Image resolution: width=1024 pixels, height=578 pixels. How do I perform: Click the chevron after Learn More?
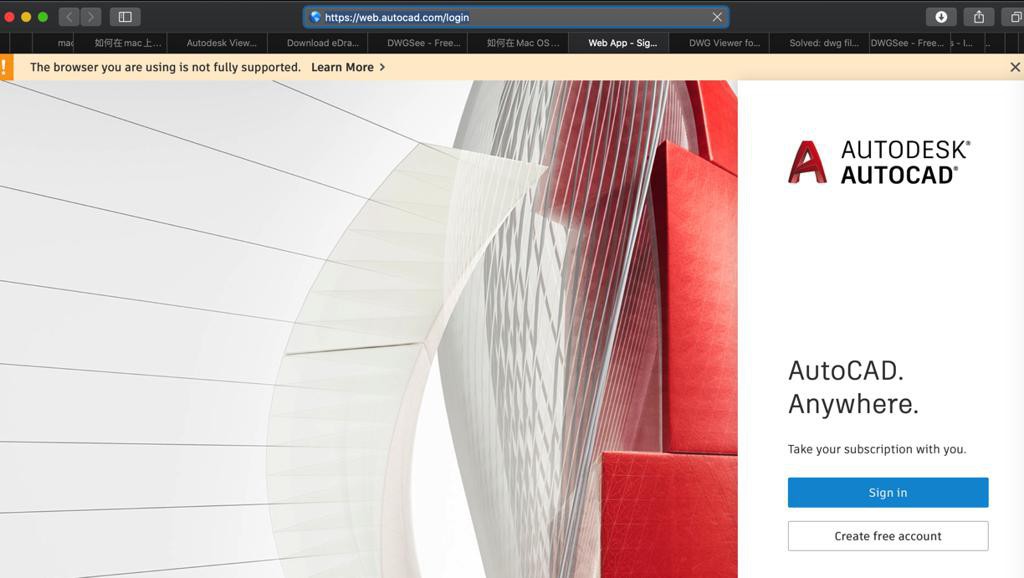pyautogui.click(x=382, y=67)
